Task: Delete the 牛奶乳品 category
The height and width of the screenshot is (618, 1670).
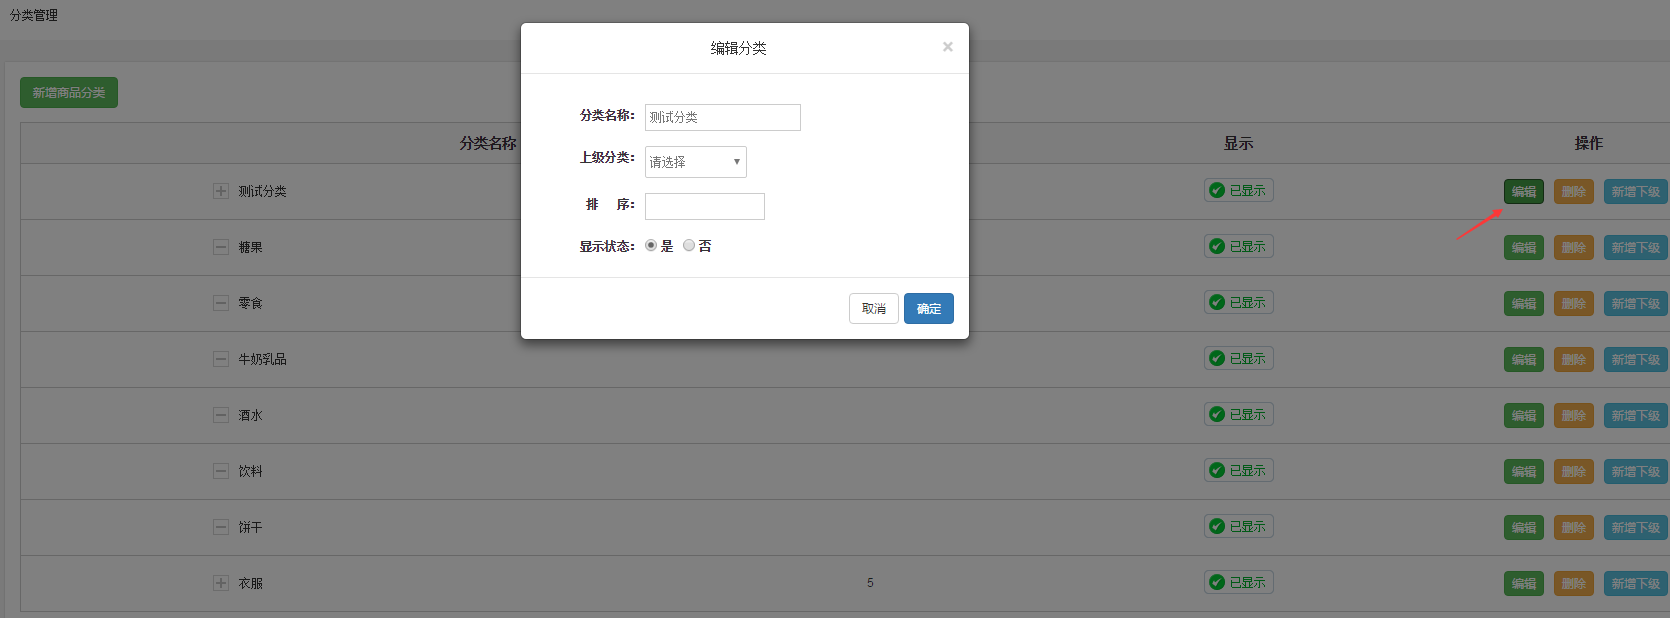Action: [x=1574, y=359]
